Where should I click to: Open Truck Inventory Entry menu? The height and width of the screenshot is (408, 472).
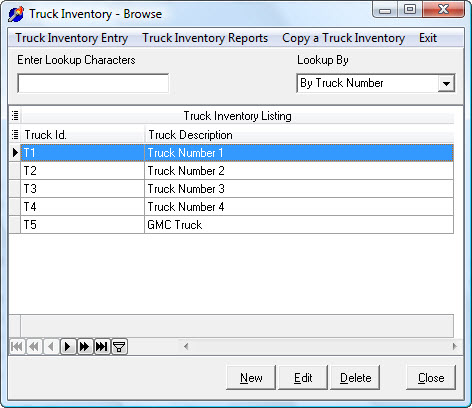click(x=72, y=38)
